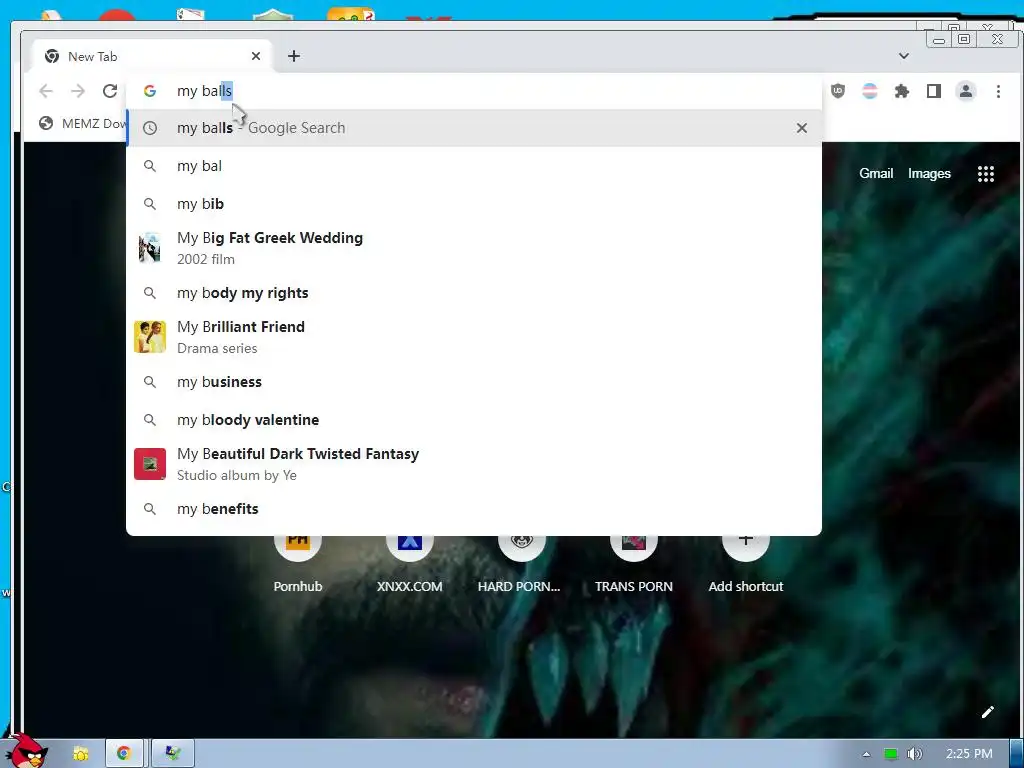Viewport: 1024px width, 768px height.
Task: Open the user profile avatar
Action: coord(966,91)
